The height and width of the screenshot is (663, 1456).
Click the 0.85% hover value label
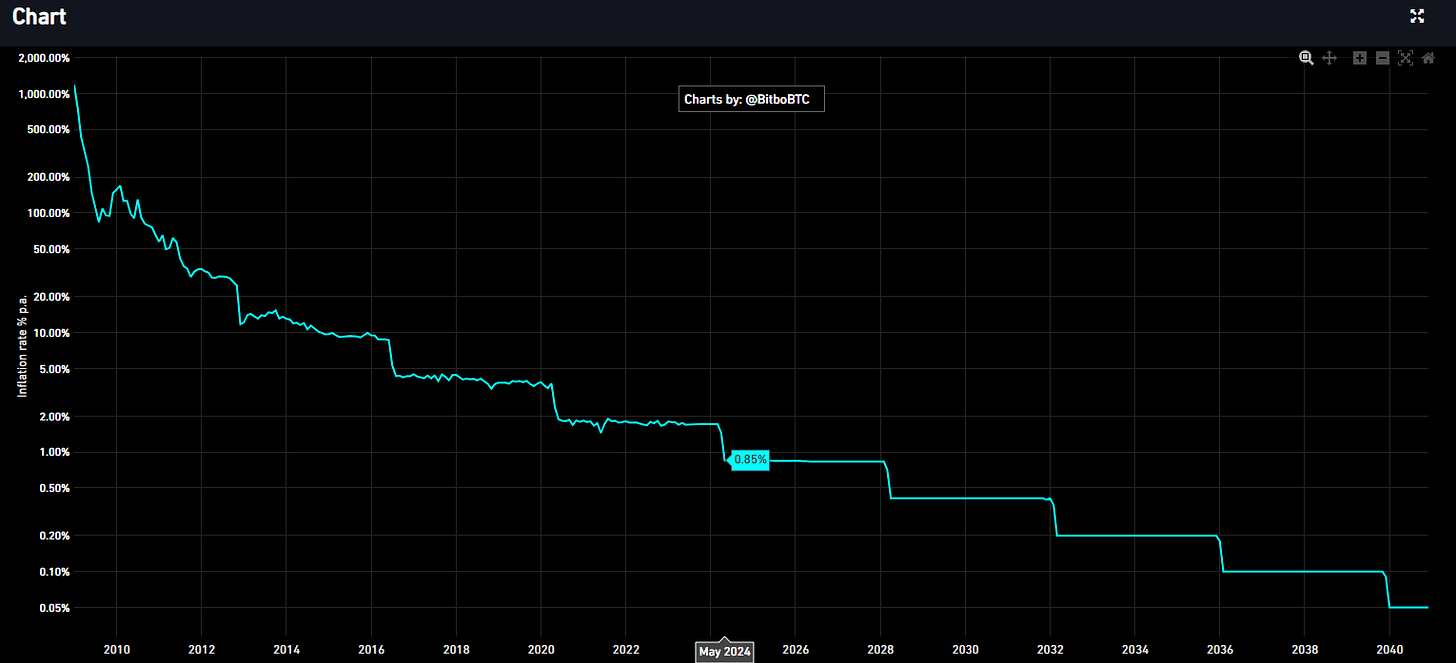[x=750, y=460]
